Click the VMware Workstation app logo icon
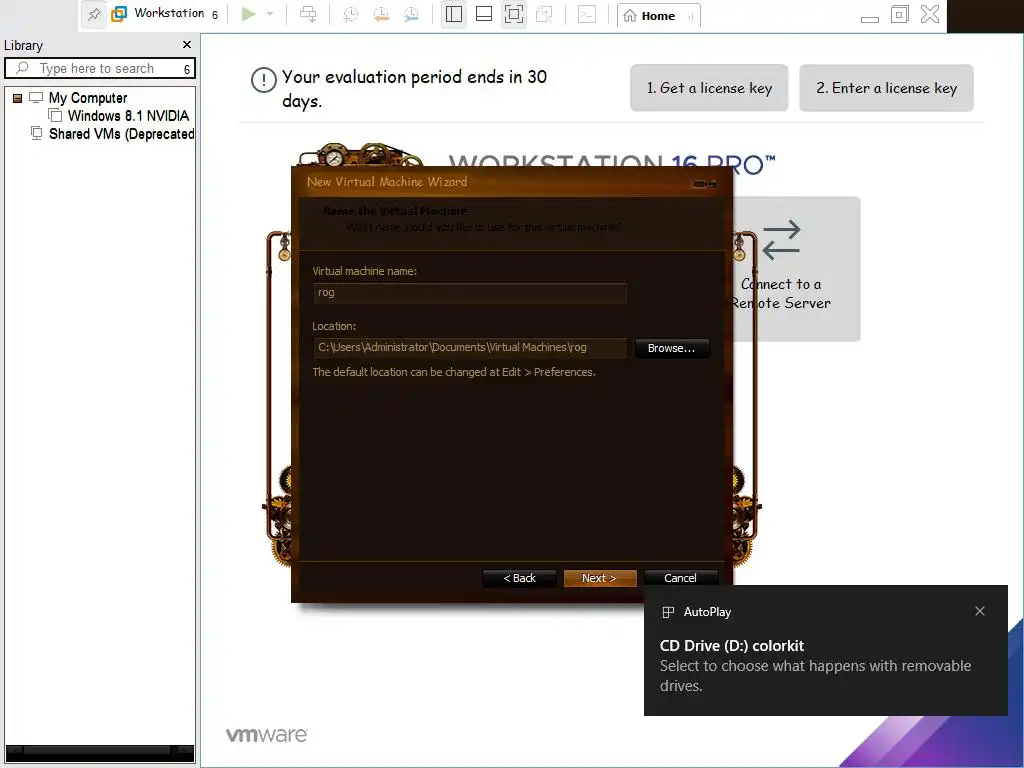The image size is (1024, 768). (119, 14)
